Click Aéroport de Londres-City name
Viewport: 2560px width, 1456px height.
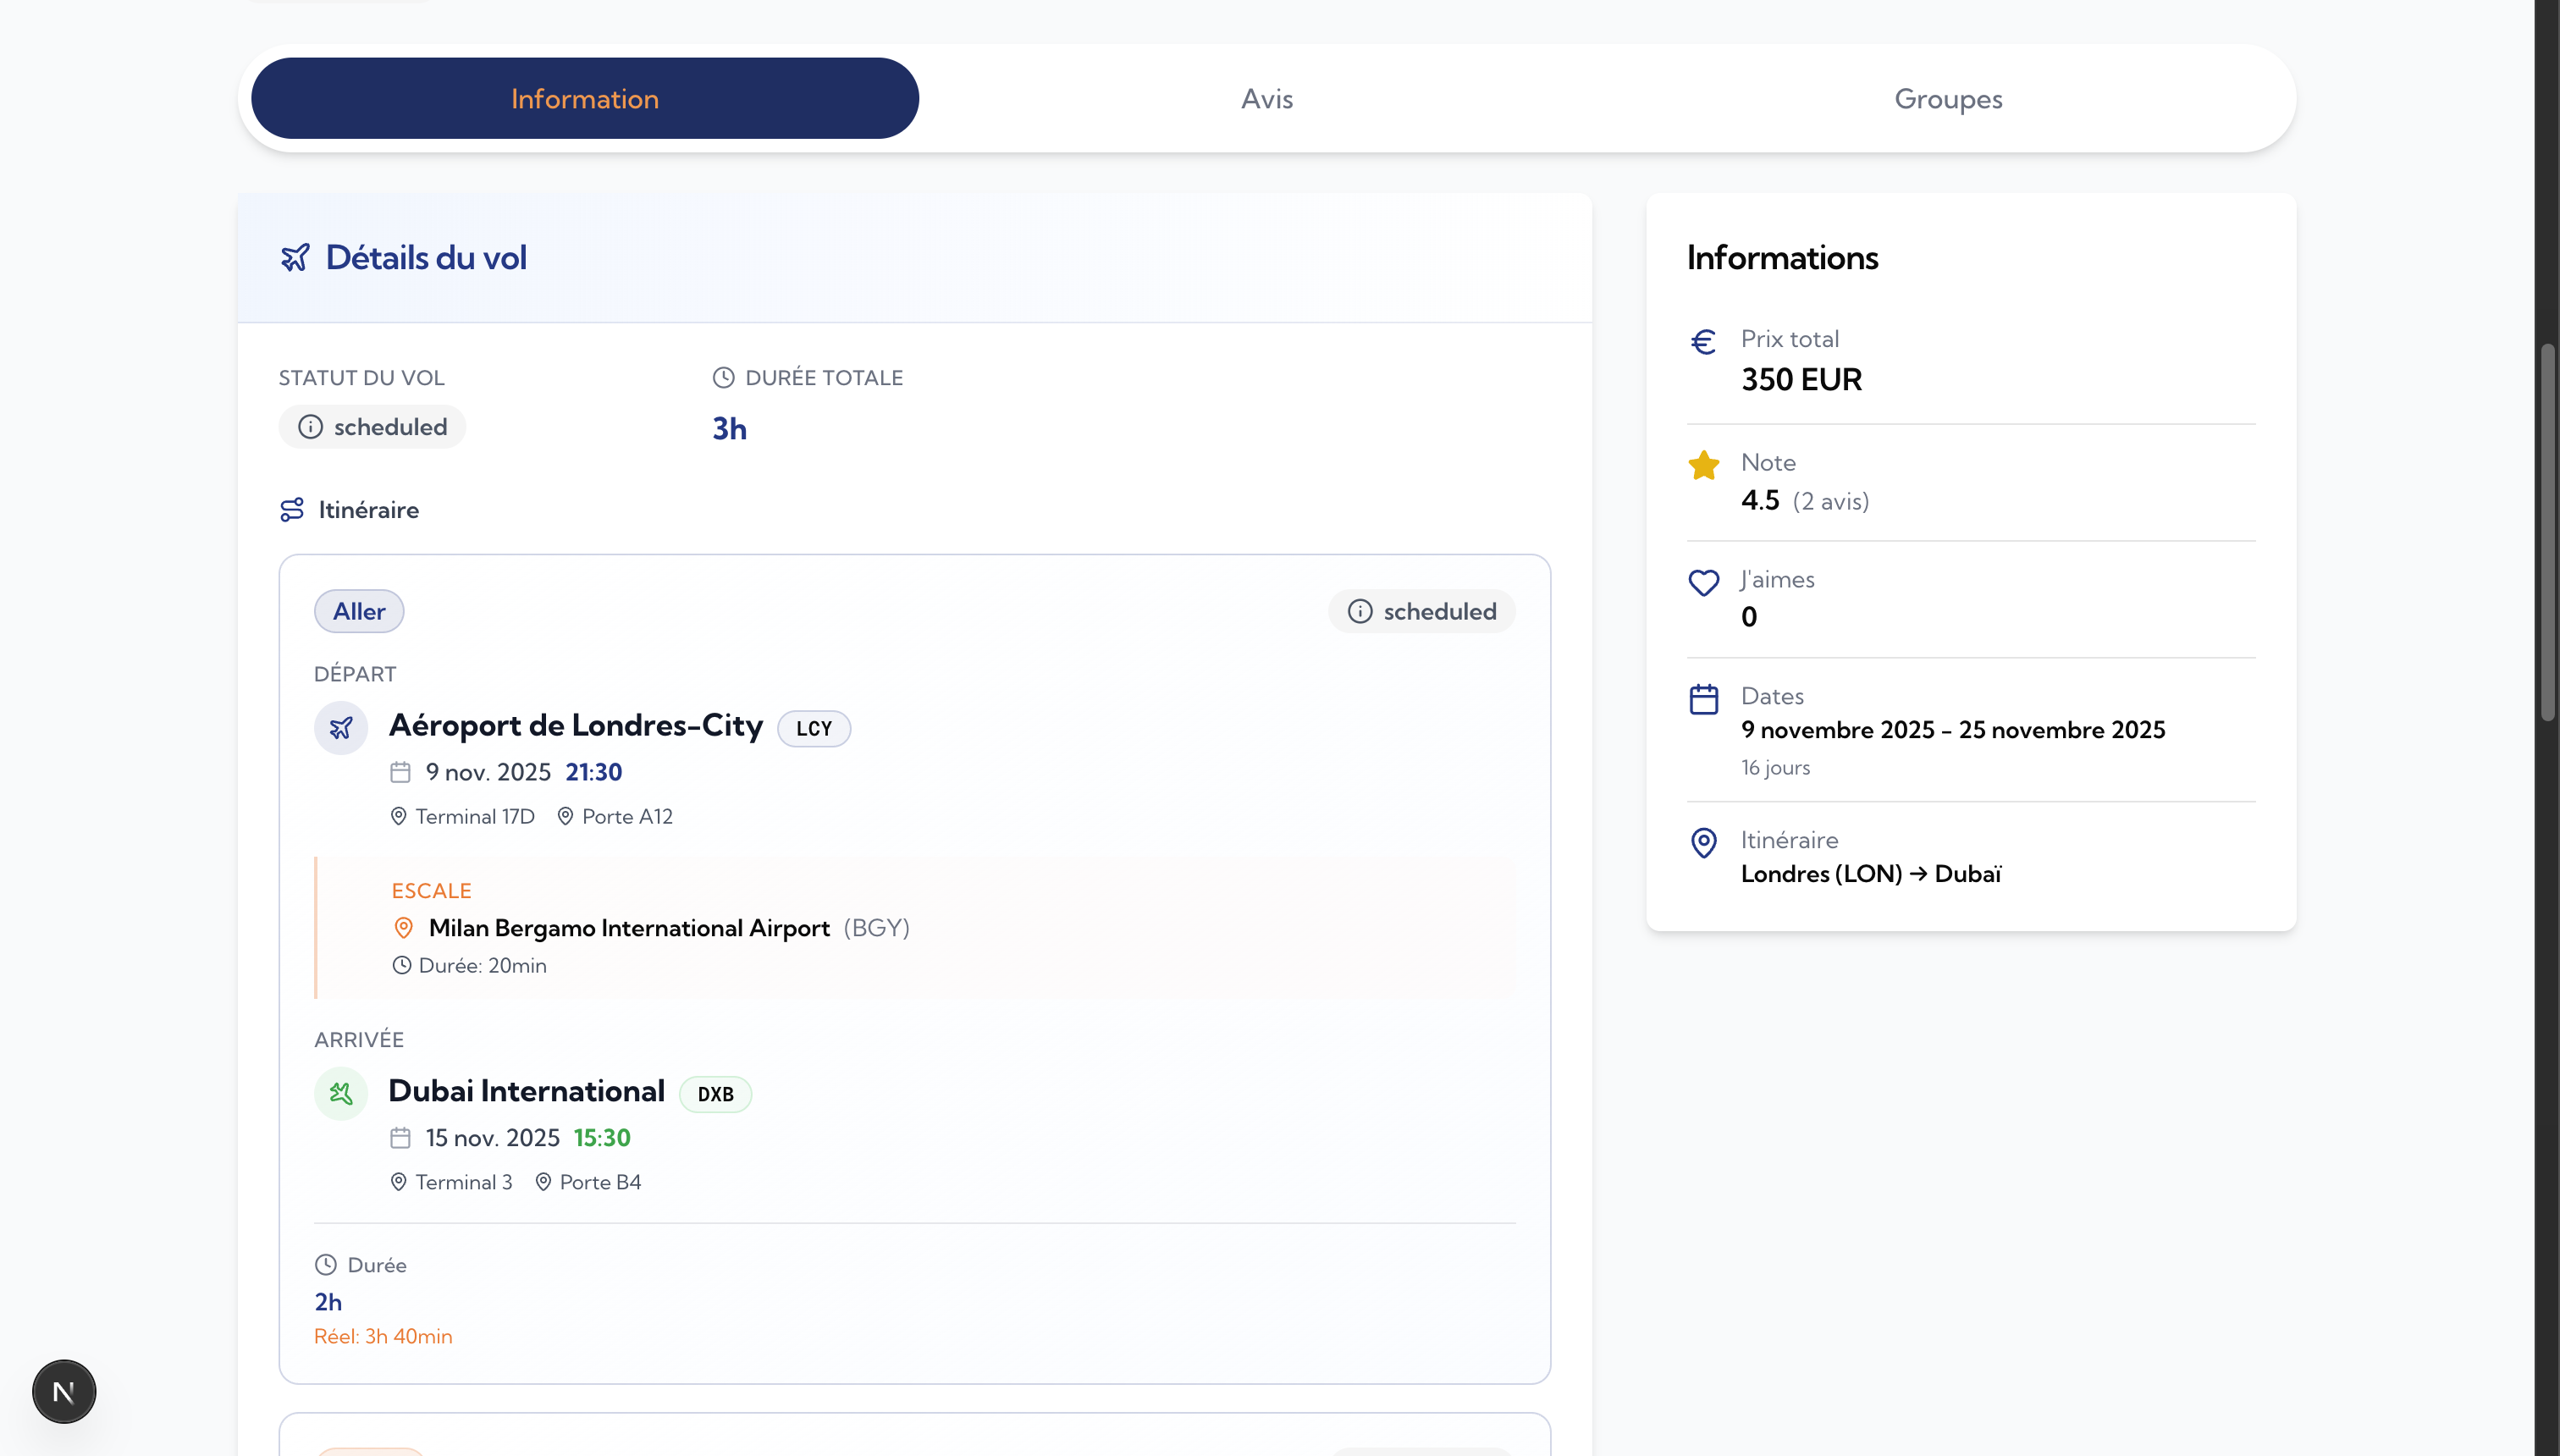(x=576, y=726)
